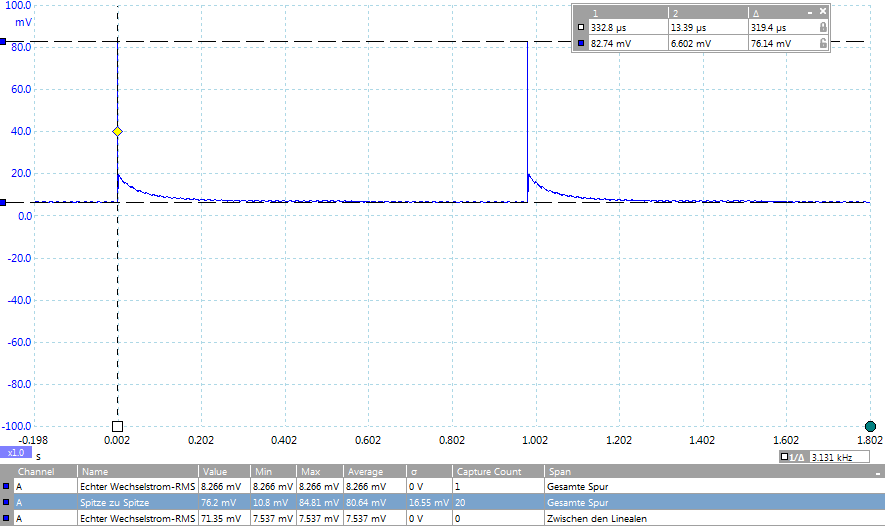Collapse the measurements table with the dash
The height and width of the screenshot is (528, 885).
point(878,472)
